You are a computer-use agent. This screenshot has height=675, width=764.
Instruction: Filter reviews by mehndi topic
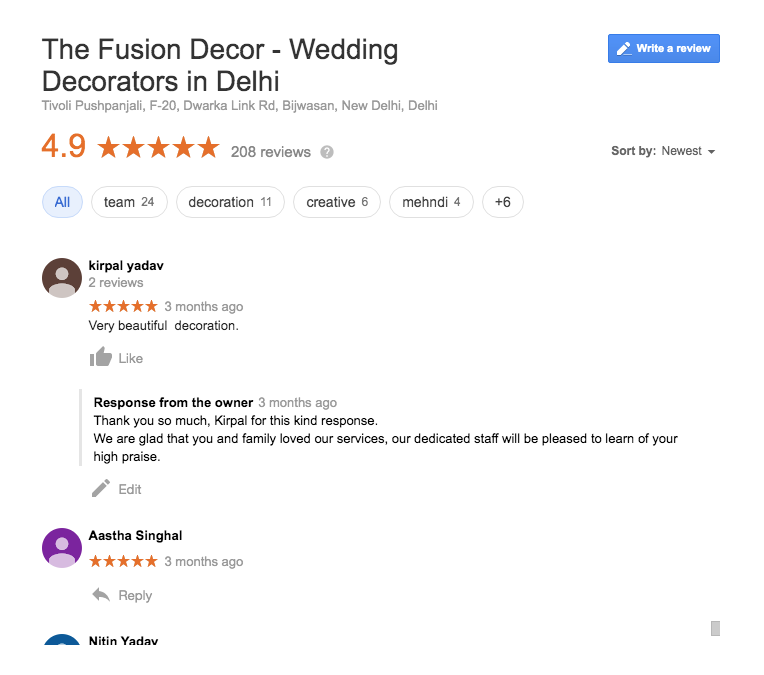coord(431,202)
